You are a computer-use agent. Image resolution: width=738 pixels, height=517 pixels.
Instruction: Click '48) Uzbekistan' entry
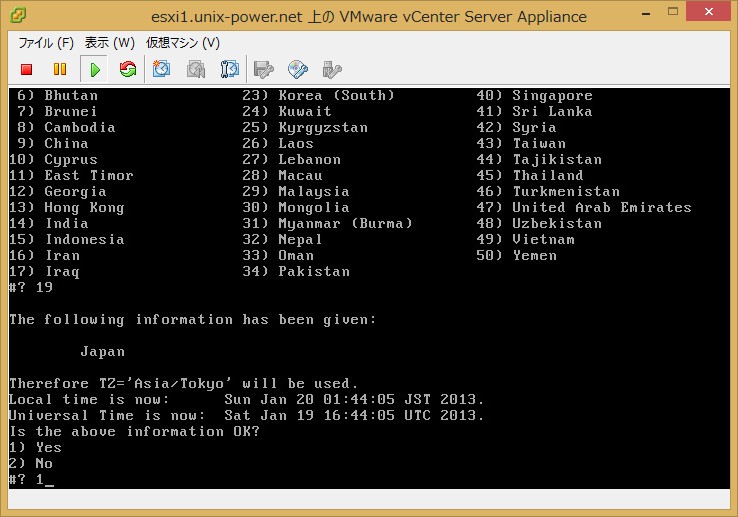539,223
